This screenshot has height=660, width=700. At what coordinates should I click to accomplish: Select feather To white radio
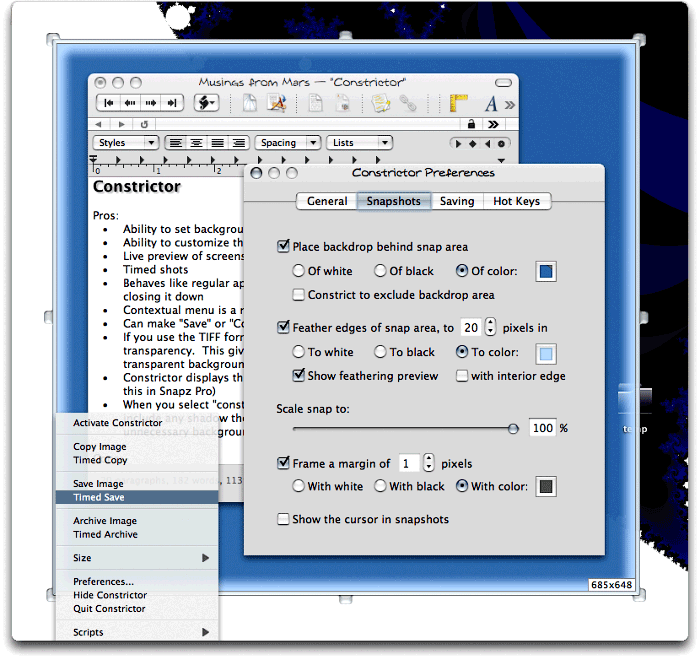tap(298, 352)
